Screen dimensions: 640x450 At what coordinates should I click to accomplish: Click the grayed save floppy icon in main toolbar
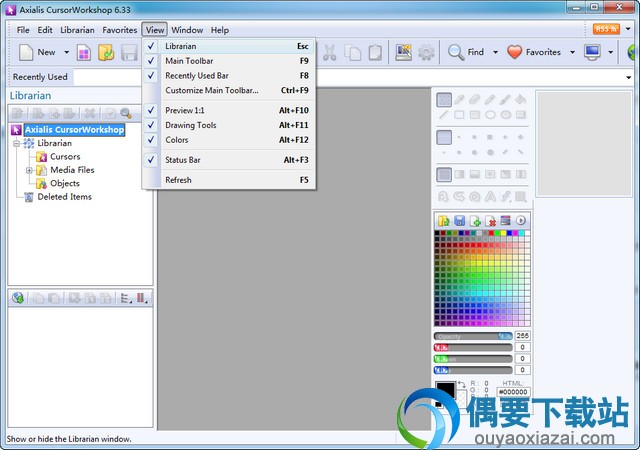tap(129, 53)
